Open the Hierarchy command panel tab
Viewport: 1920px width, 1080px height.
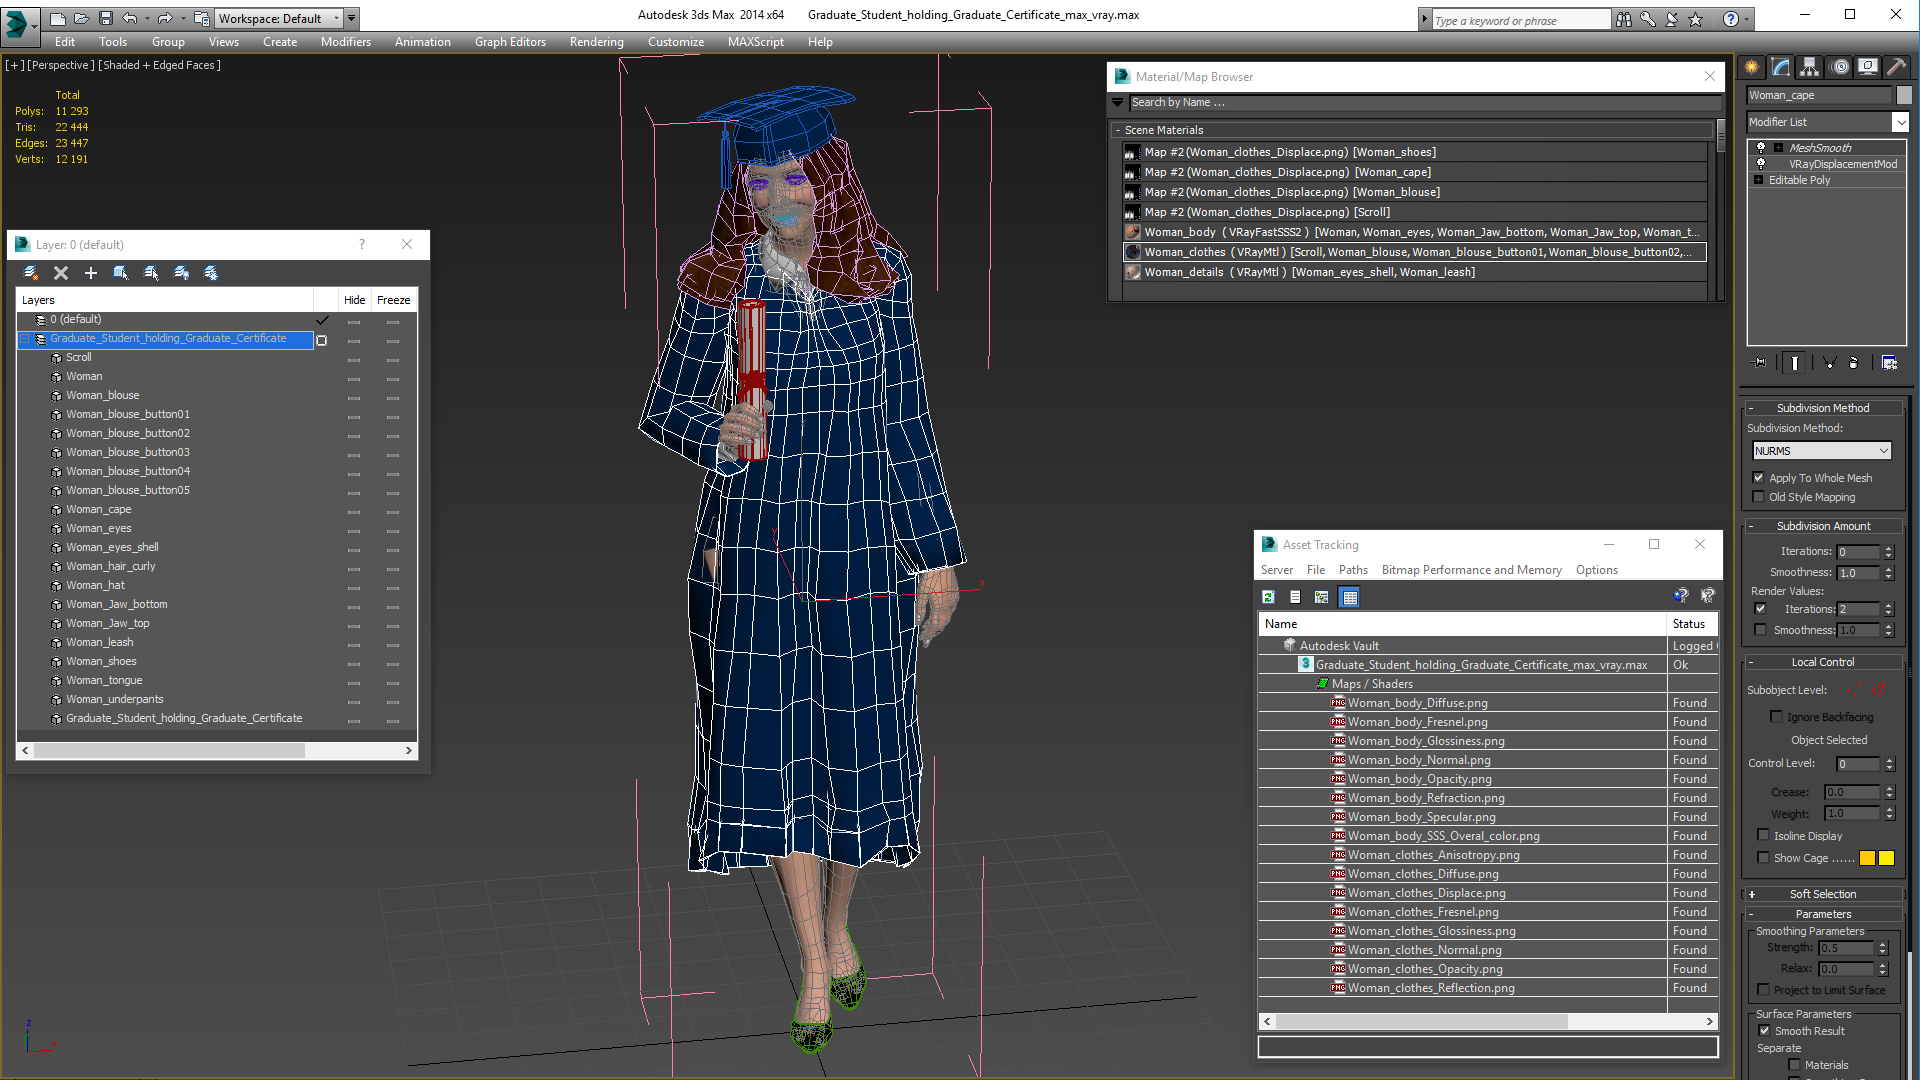[x=1810, y=67]
